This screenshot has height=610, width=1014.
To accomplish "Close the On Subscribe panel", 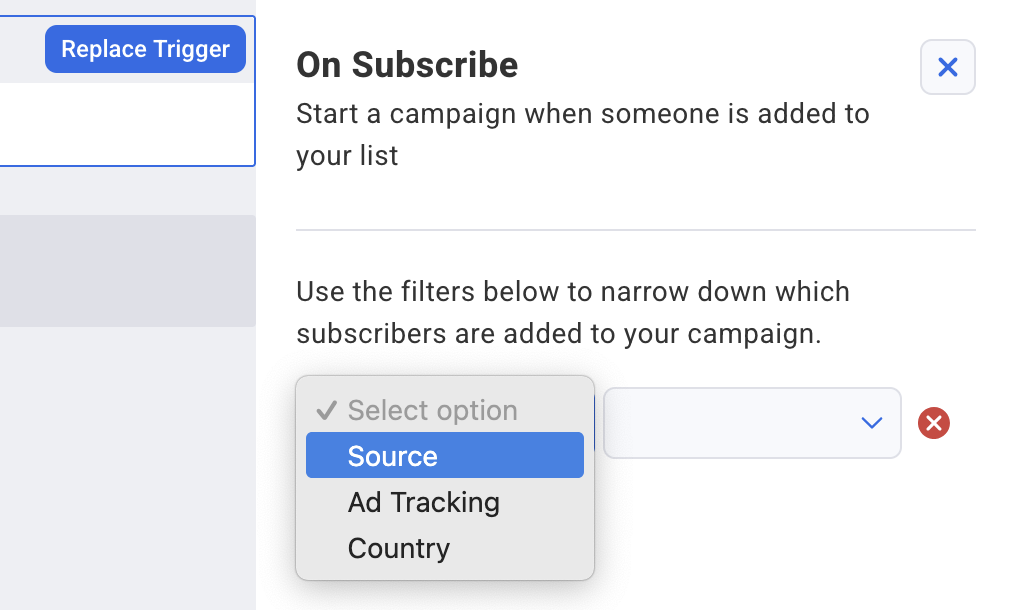I will click(947, 67).
